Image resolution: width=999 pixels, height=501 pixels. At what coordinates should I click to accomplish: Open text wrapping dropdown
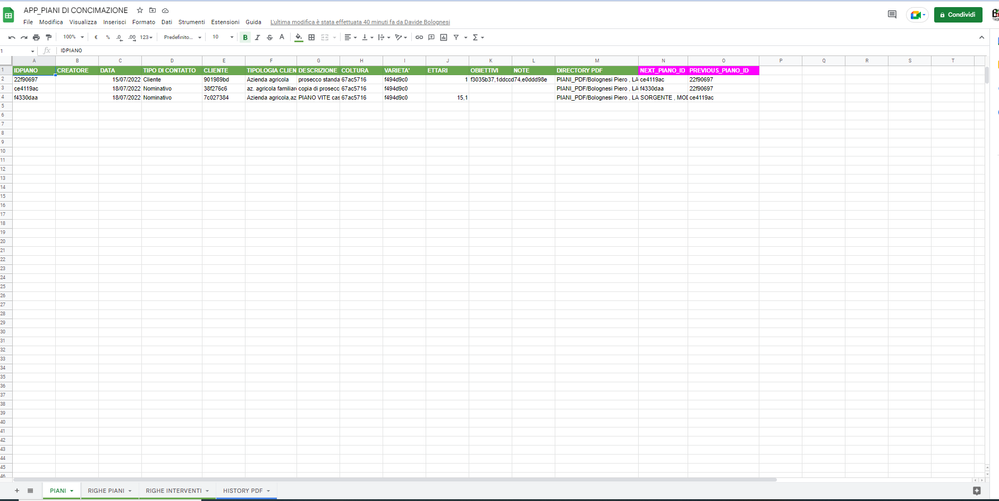pos(384,38)
